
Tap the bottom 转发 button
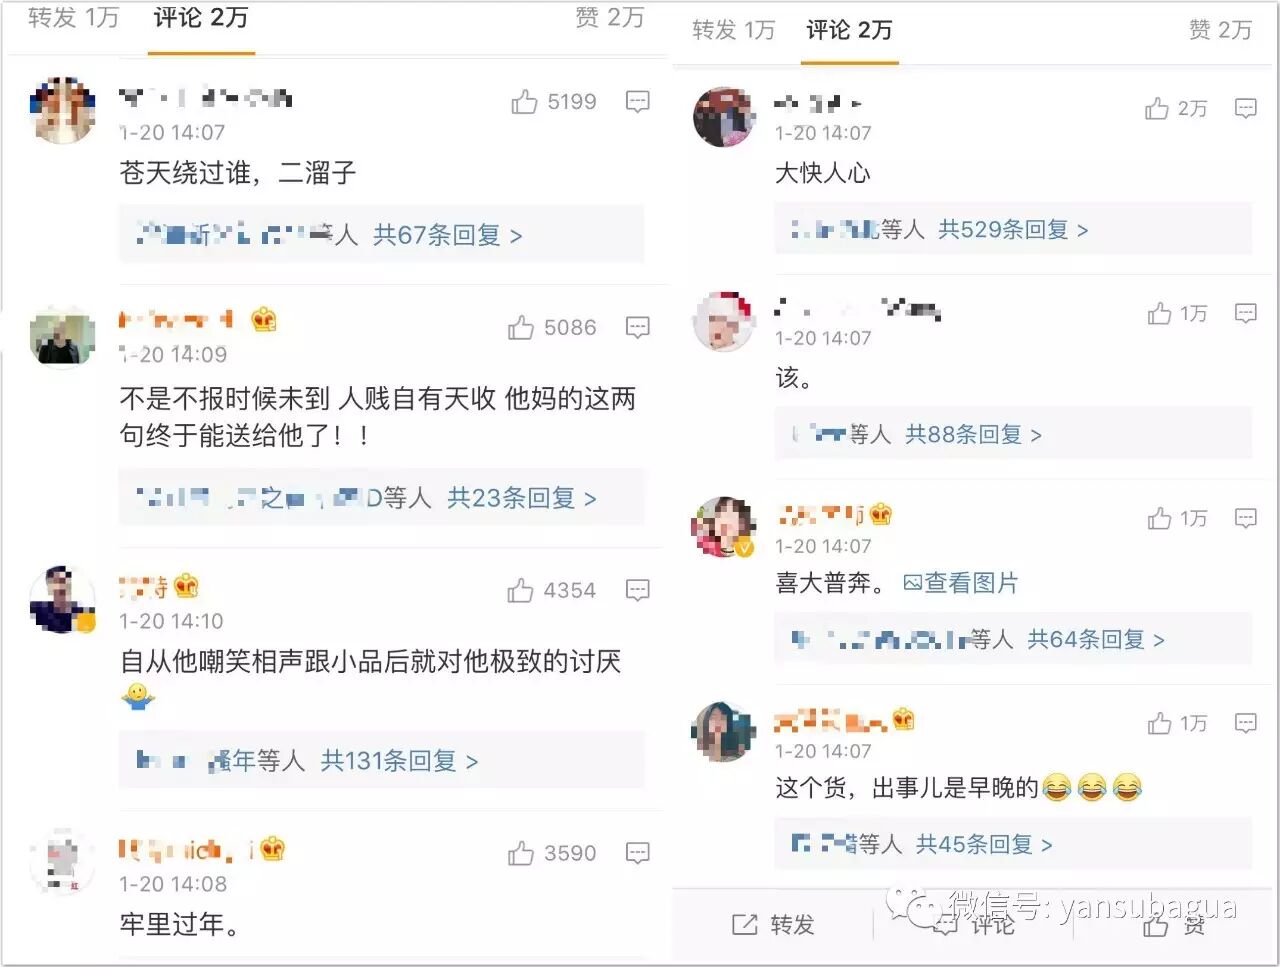point(773,924)
